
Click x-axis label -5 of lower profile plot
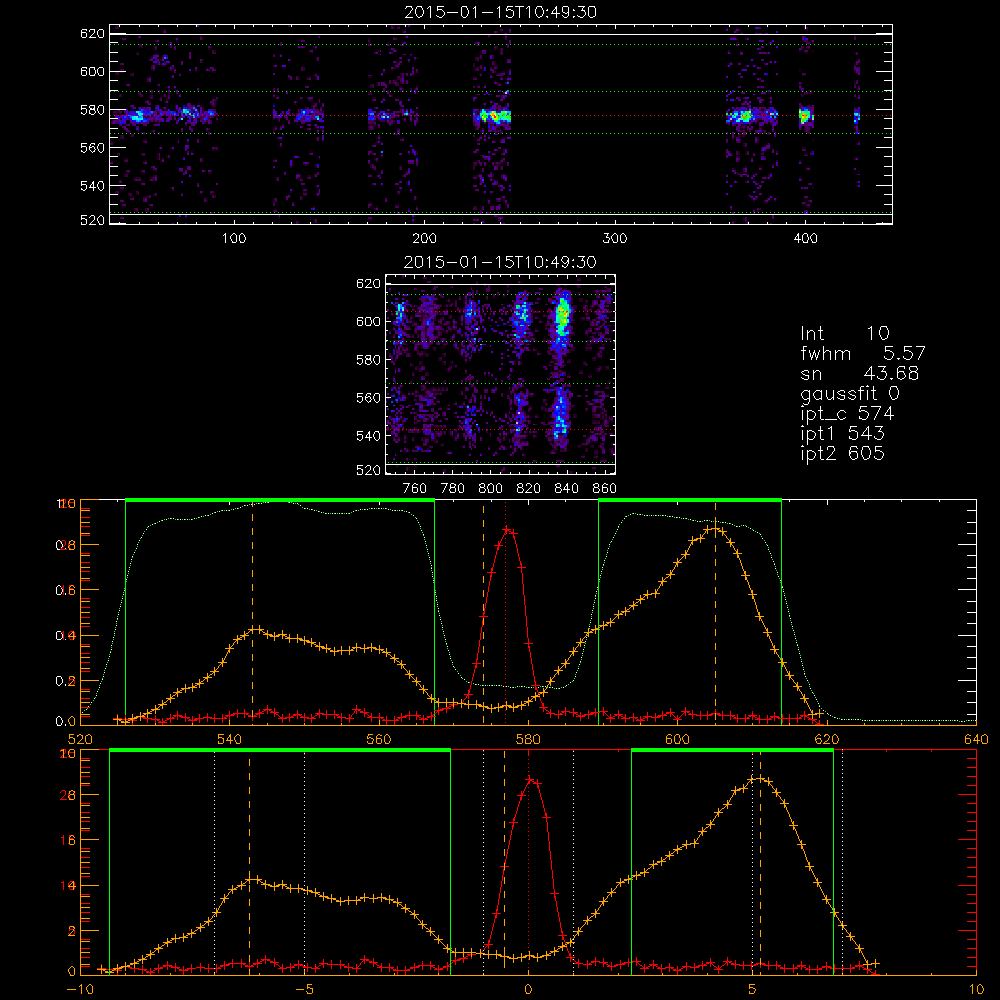(305, 990)
